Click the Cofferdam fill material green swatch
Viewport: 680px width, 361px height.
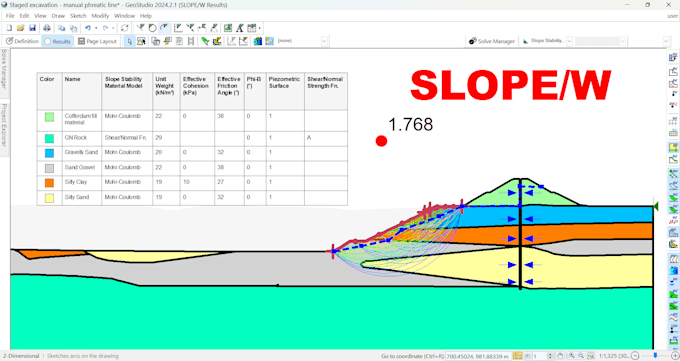49,117
